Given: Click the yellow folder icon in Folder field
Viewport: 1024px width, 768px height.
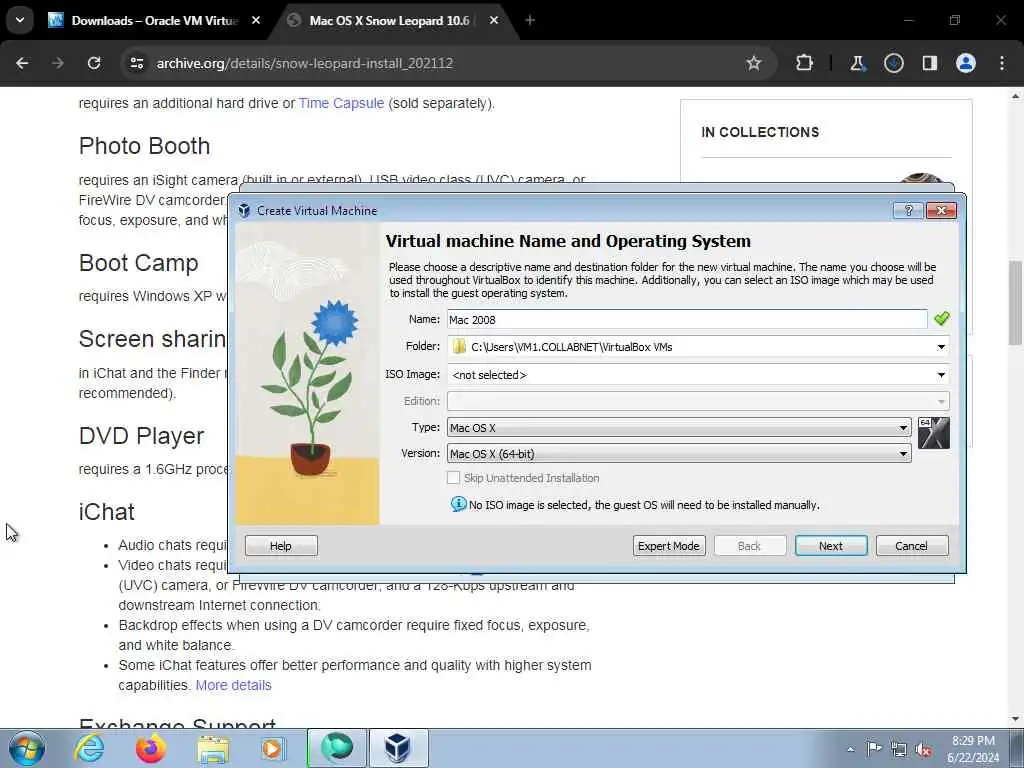Looking at the screenshot, I should coord(459,347).
